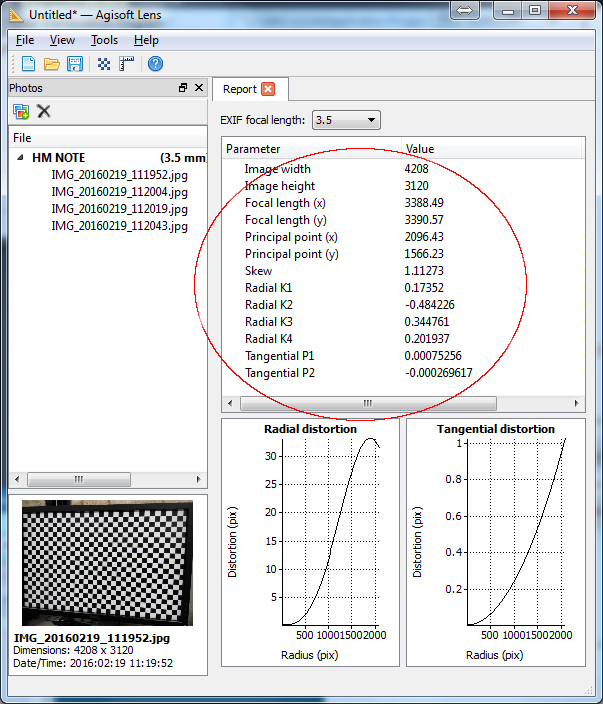Open the File menu

pyautogui.click(x=25, y=40)
